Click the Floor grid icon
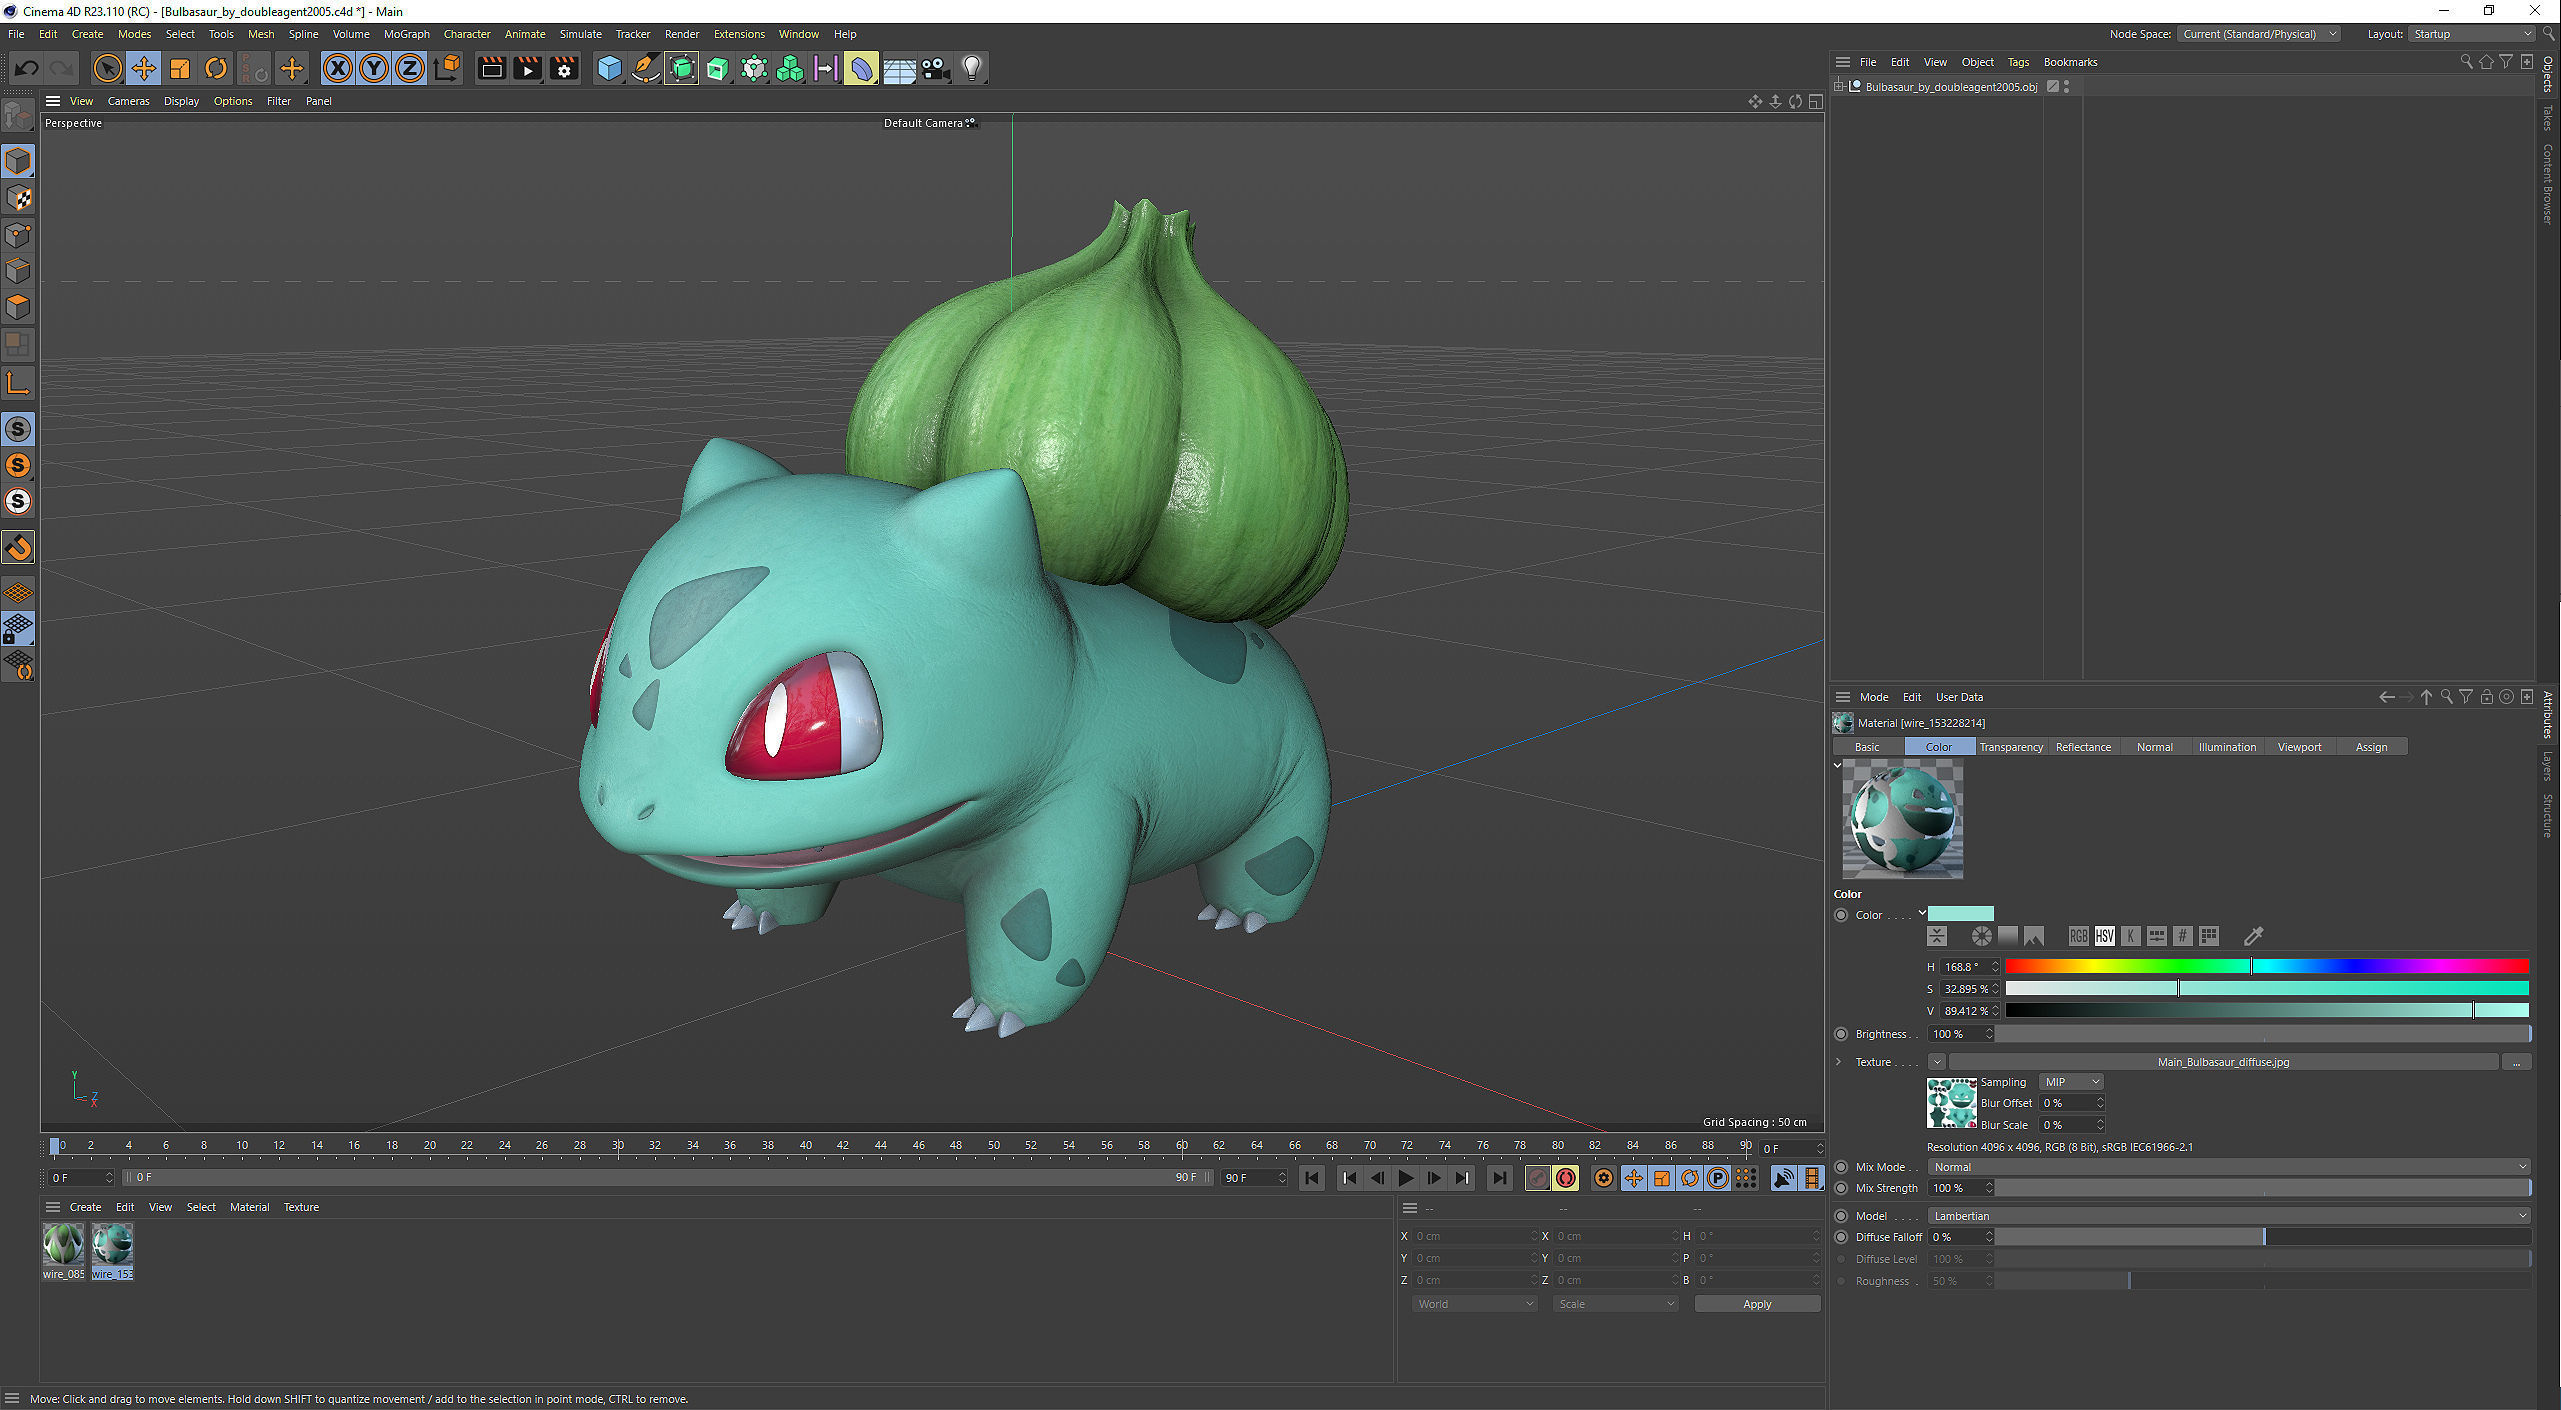2561x1410 pixels. [x=898, y=68]
